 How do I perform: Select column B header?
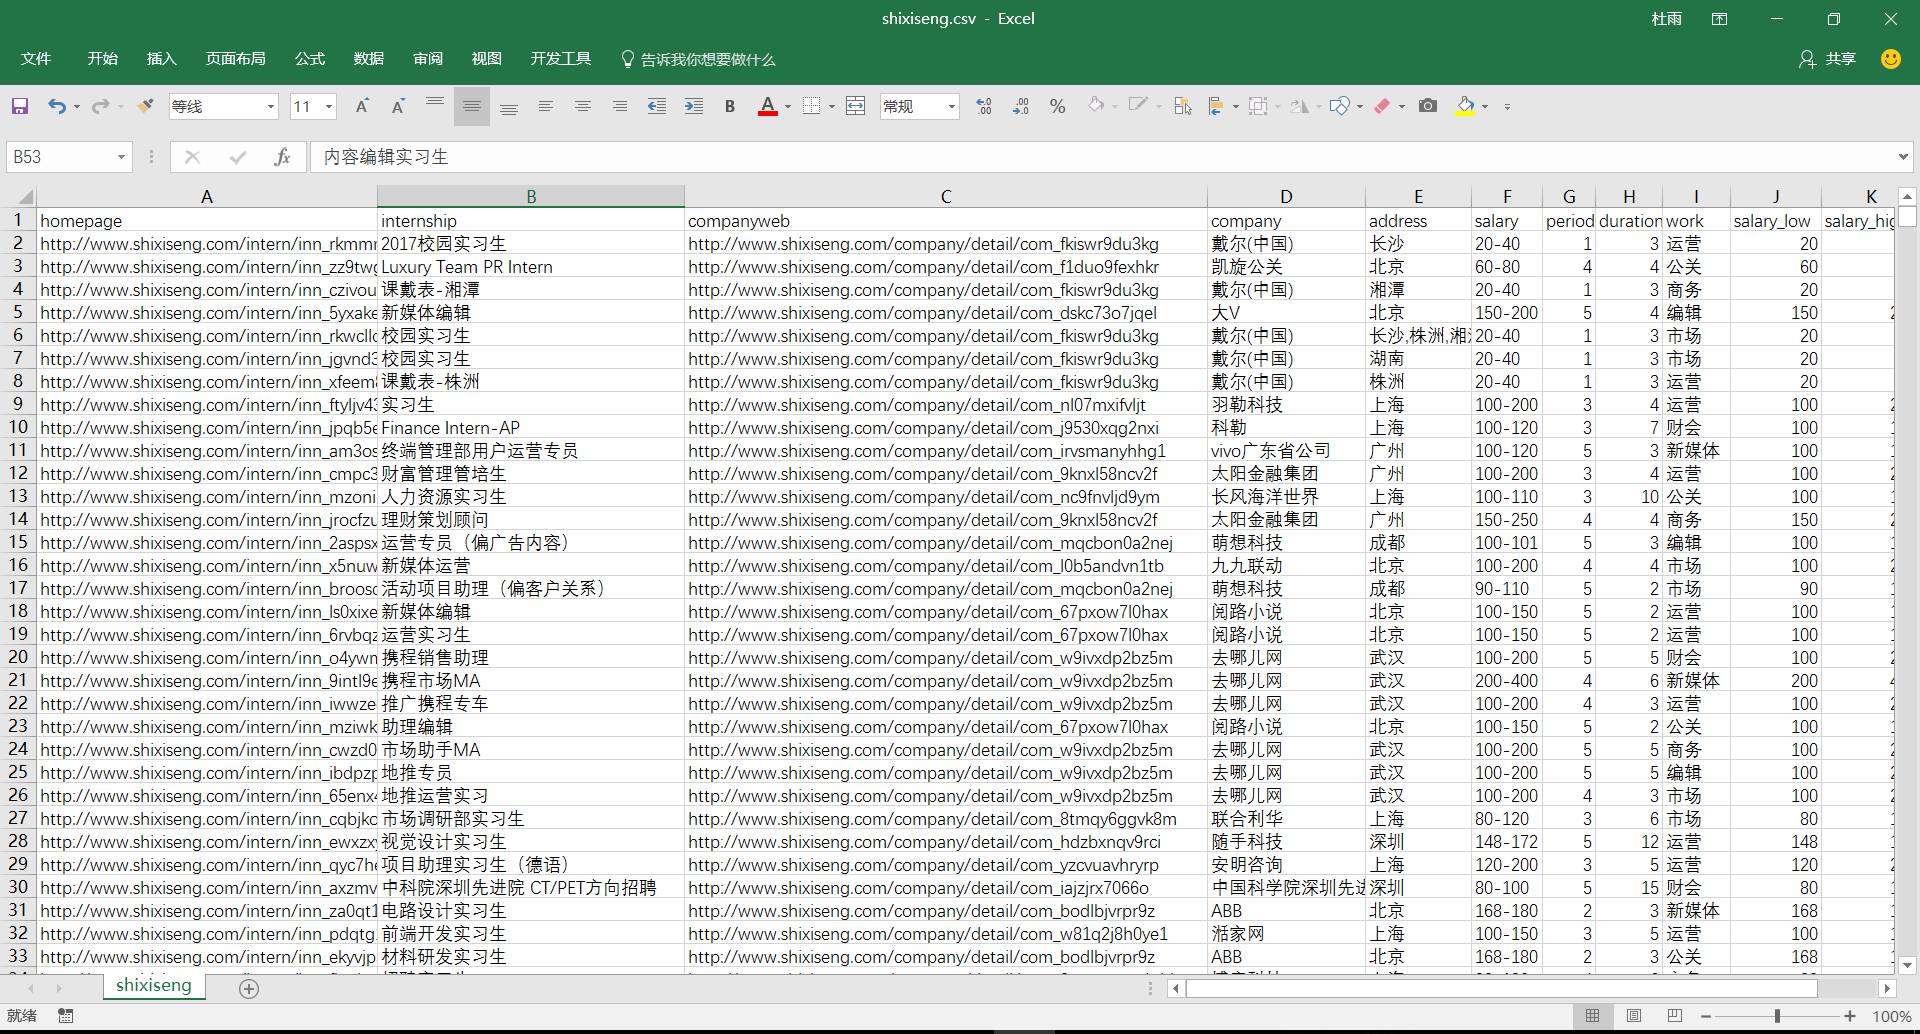[x=531, y=197]
